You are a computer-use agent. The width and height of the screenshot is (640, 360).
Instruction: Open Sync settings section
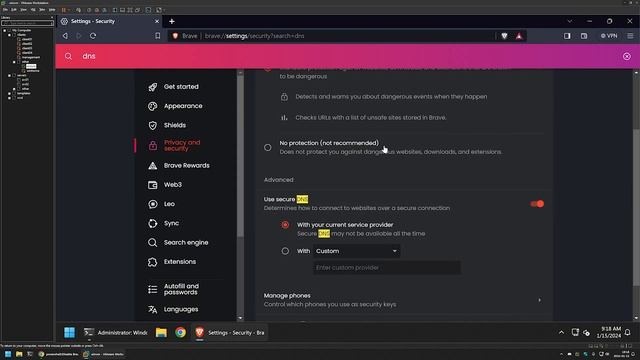coord(171,223)
